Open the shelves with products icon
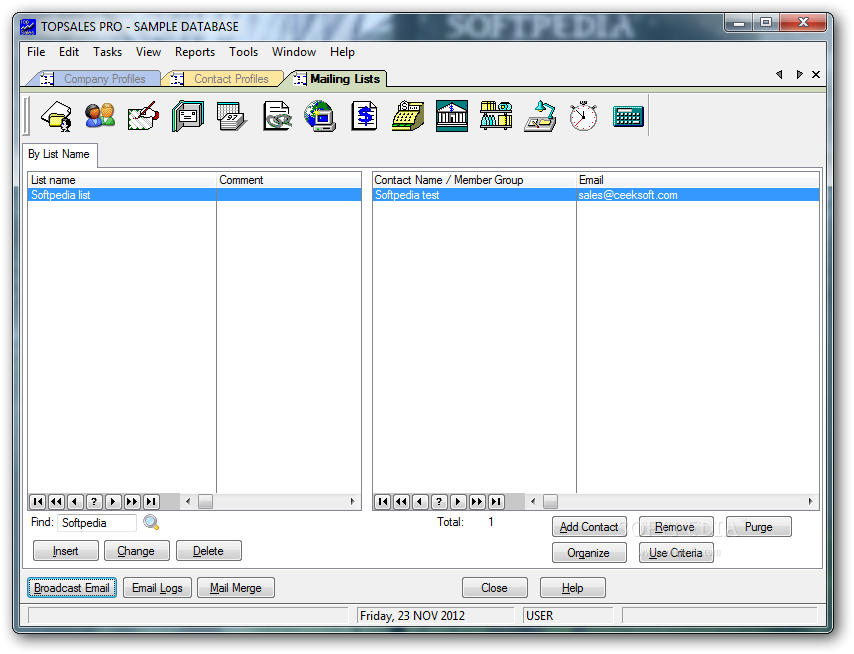 (x=496, y=116)
